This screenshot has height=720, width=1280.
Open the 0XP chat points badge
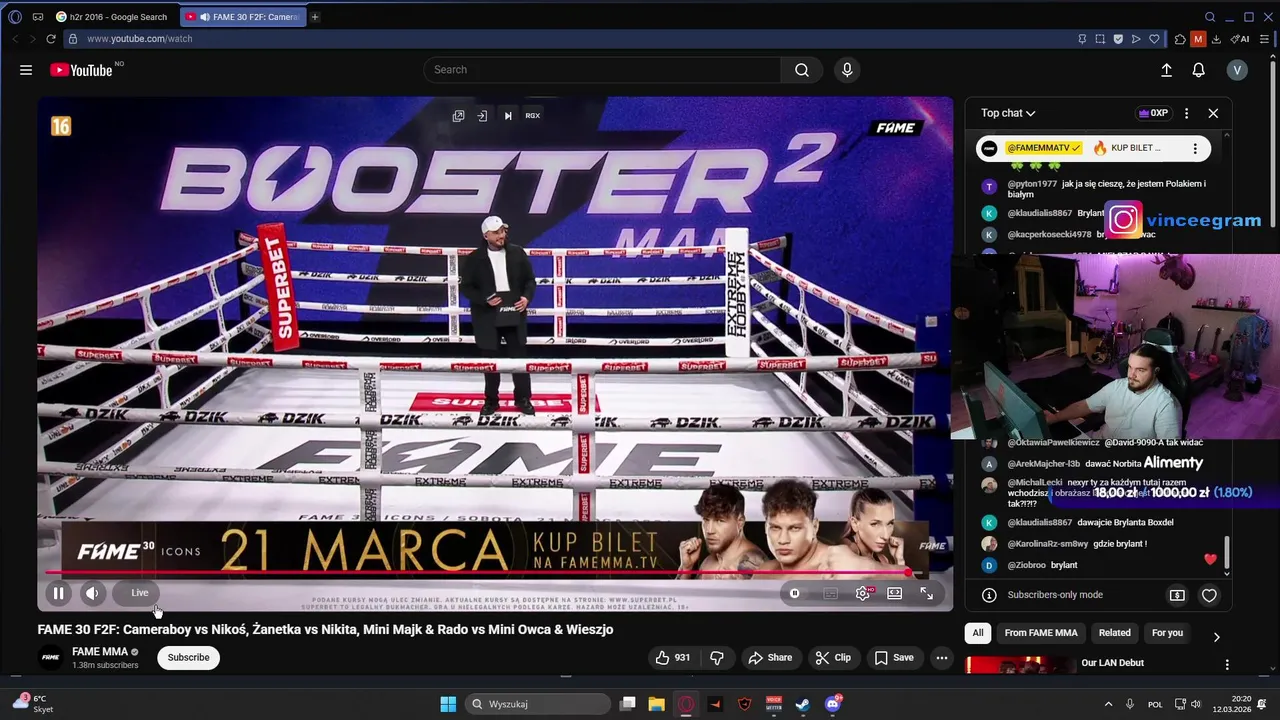tap(1153, 113)
